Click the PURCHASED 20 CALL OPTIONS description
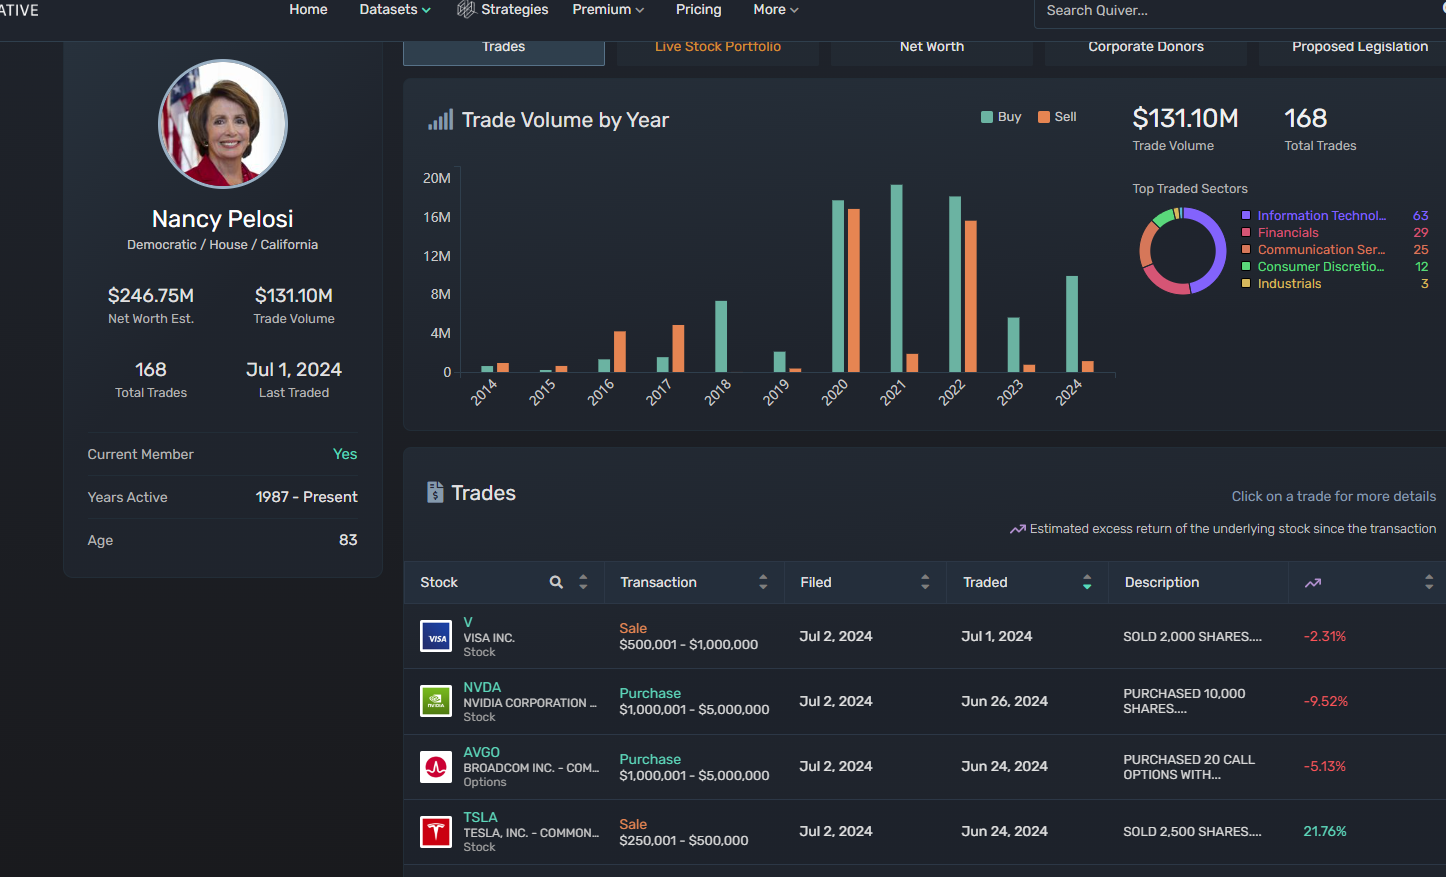Screen dimensions: 1446x877 pos(1189,767)
